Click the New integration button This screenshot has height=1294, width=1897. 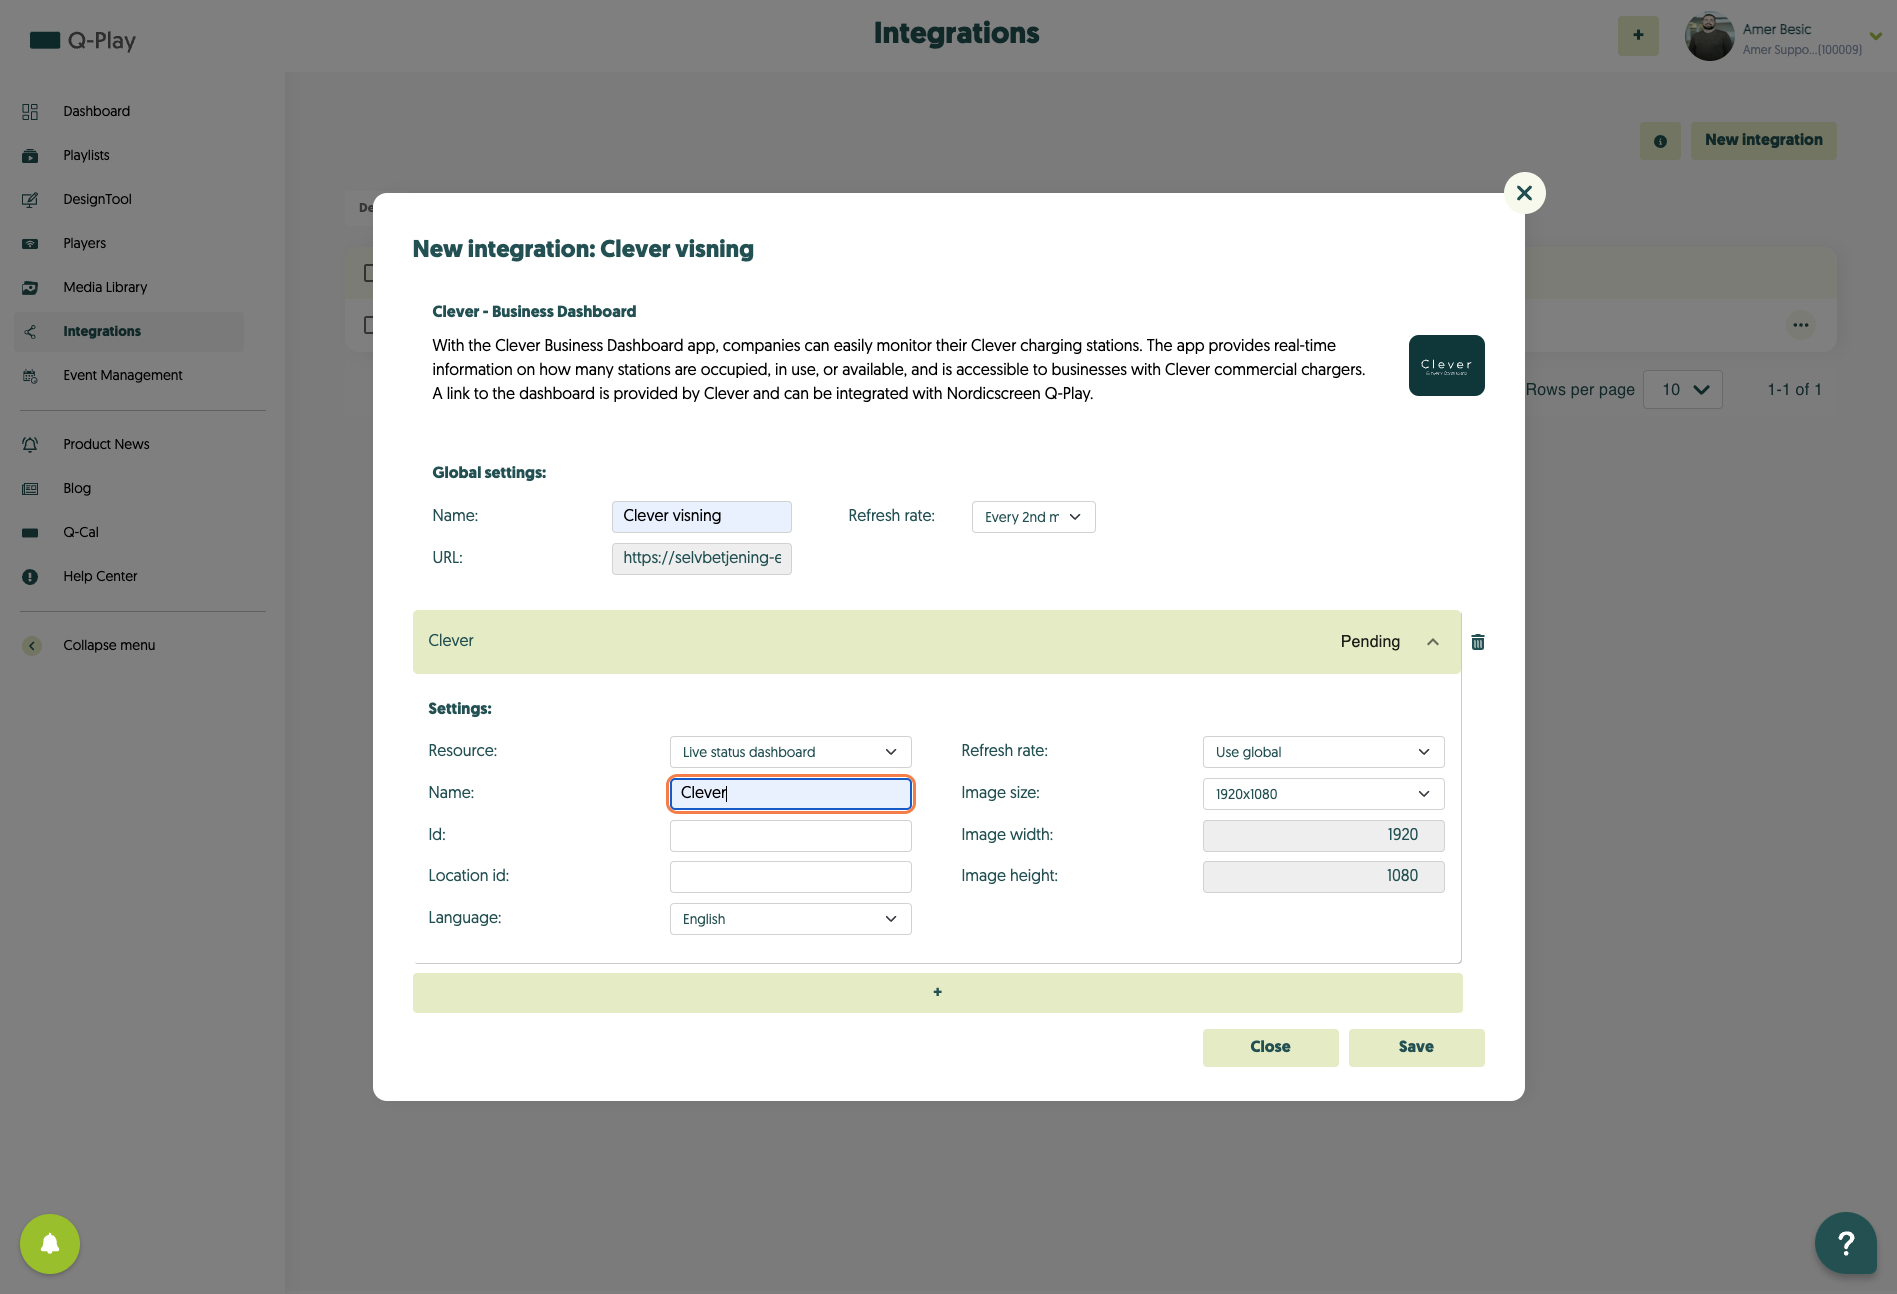click(1763, 140)
